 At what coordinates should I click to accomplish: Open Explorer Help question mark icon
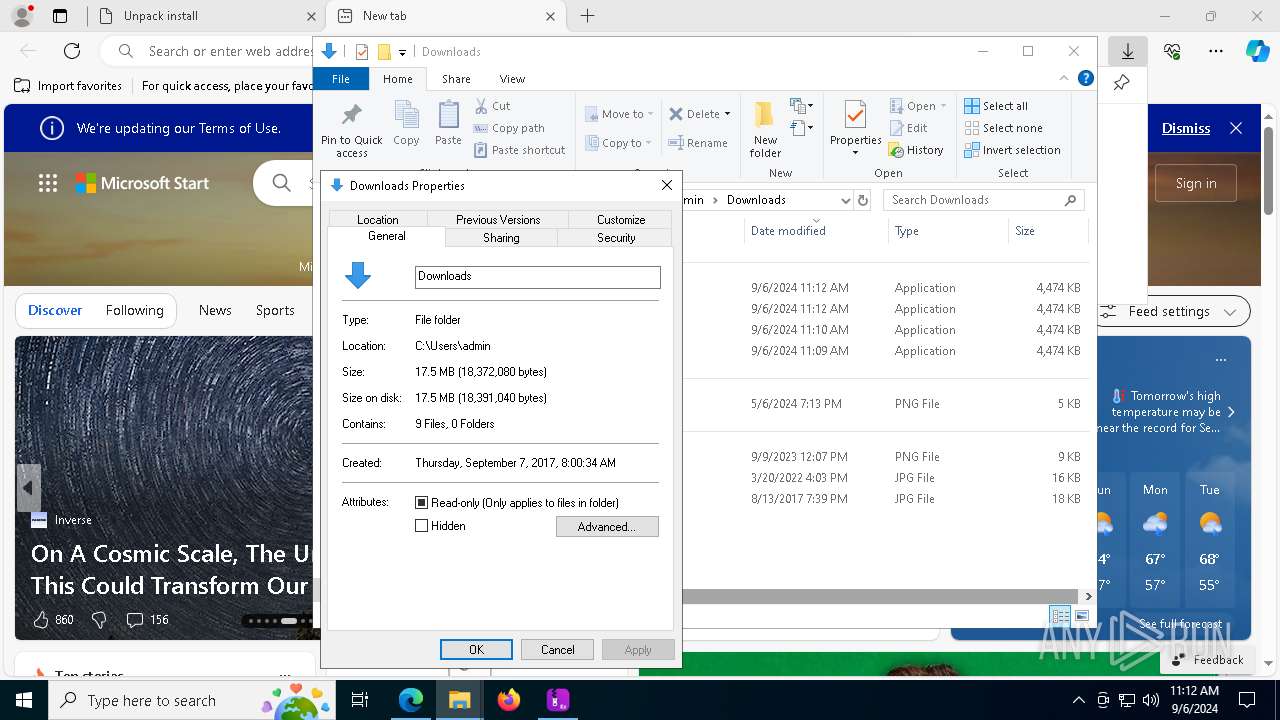(1085, 78)
